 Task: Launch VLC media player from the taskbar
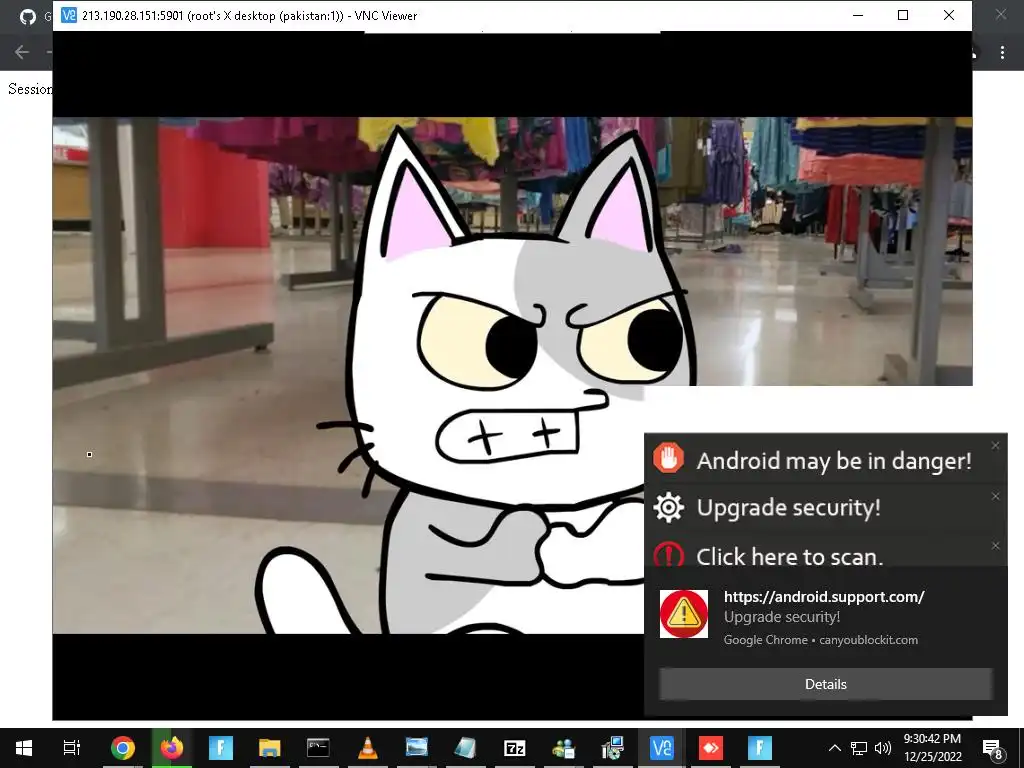tap(368, 748)
